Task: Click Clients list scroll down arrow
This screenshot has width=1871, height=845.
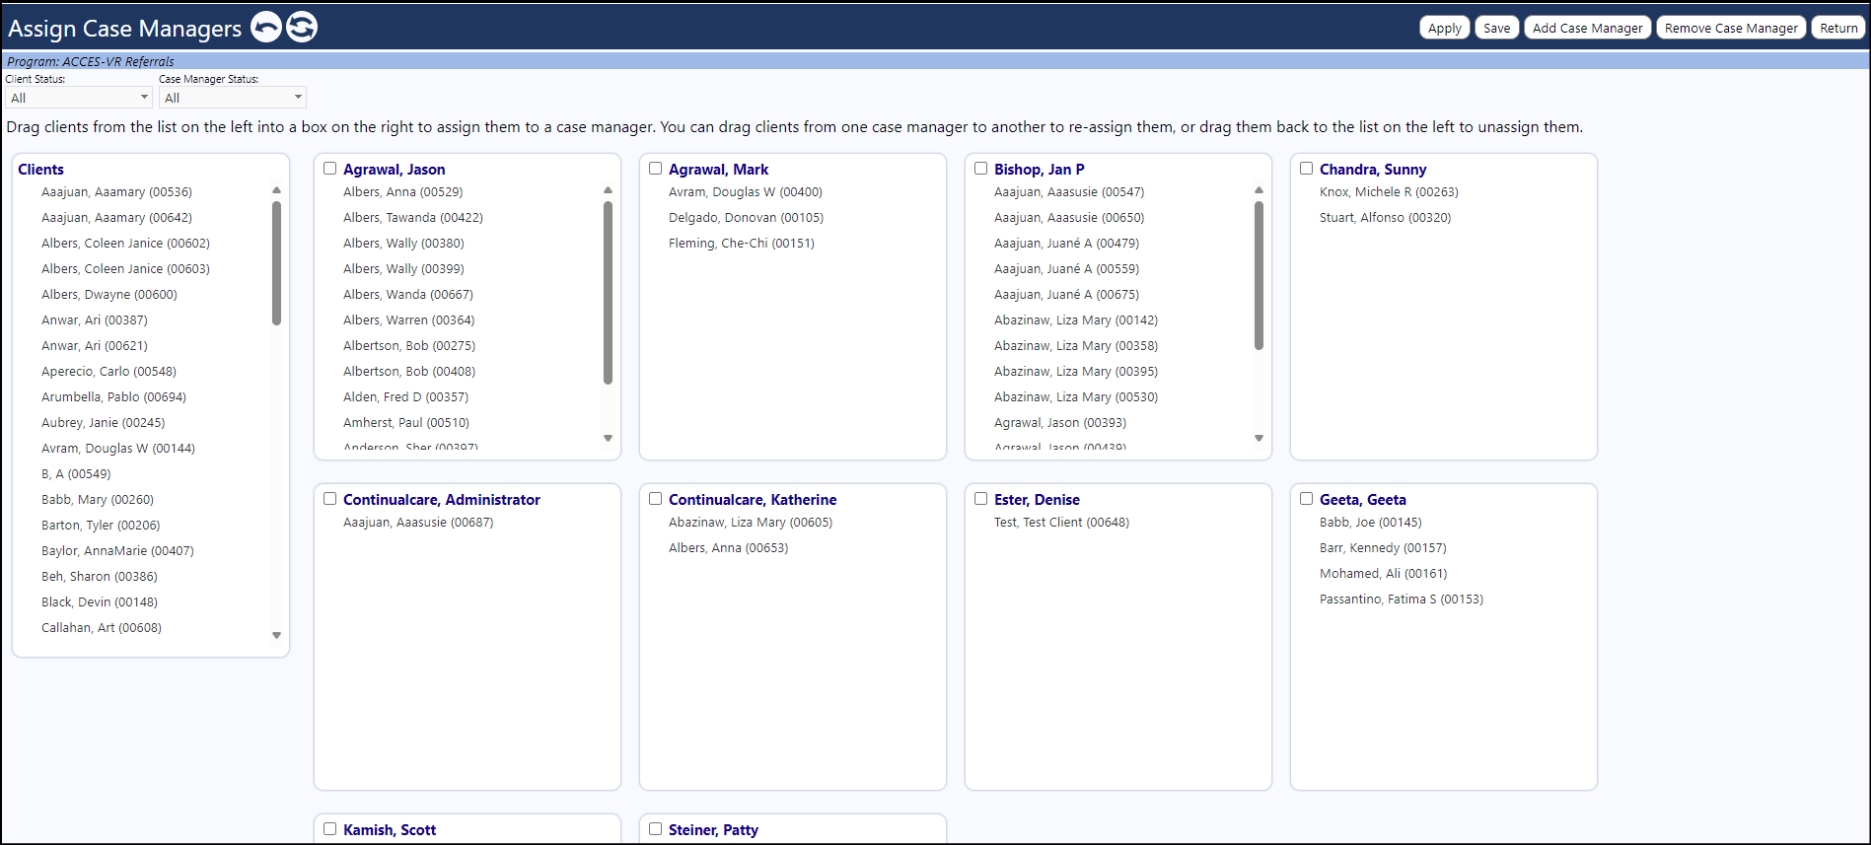Action: click(277, 635)
